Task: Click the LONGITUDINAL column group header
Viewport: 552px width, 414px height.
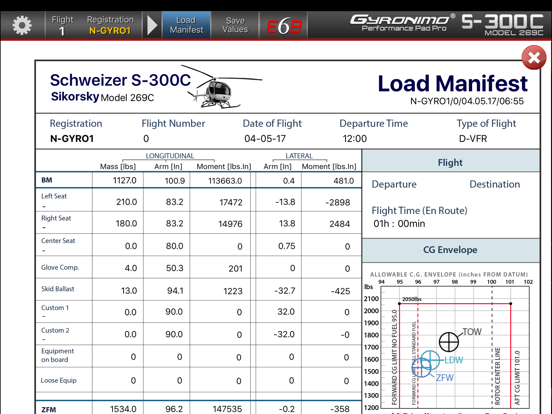Action: coord(170,156)
